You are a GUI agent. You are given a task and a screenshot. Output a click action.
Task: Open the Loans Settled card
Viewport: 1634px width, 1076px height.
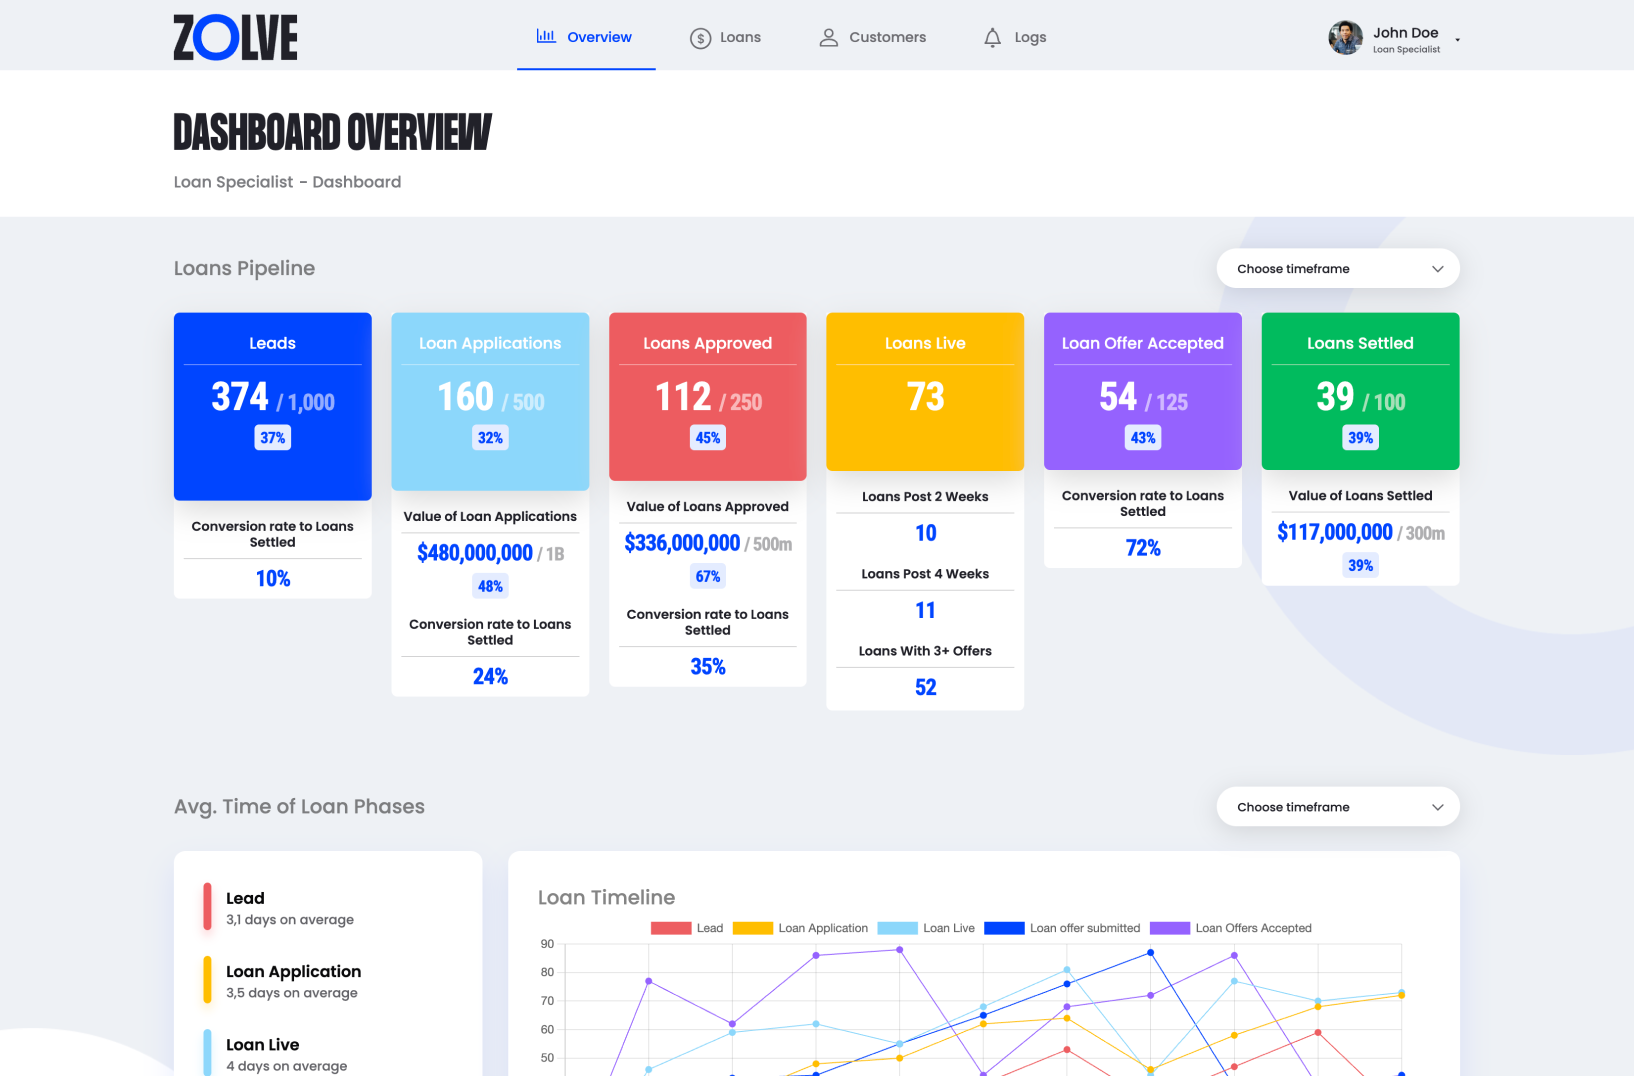[x=1360, y=391]
